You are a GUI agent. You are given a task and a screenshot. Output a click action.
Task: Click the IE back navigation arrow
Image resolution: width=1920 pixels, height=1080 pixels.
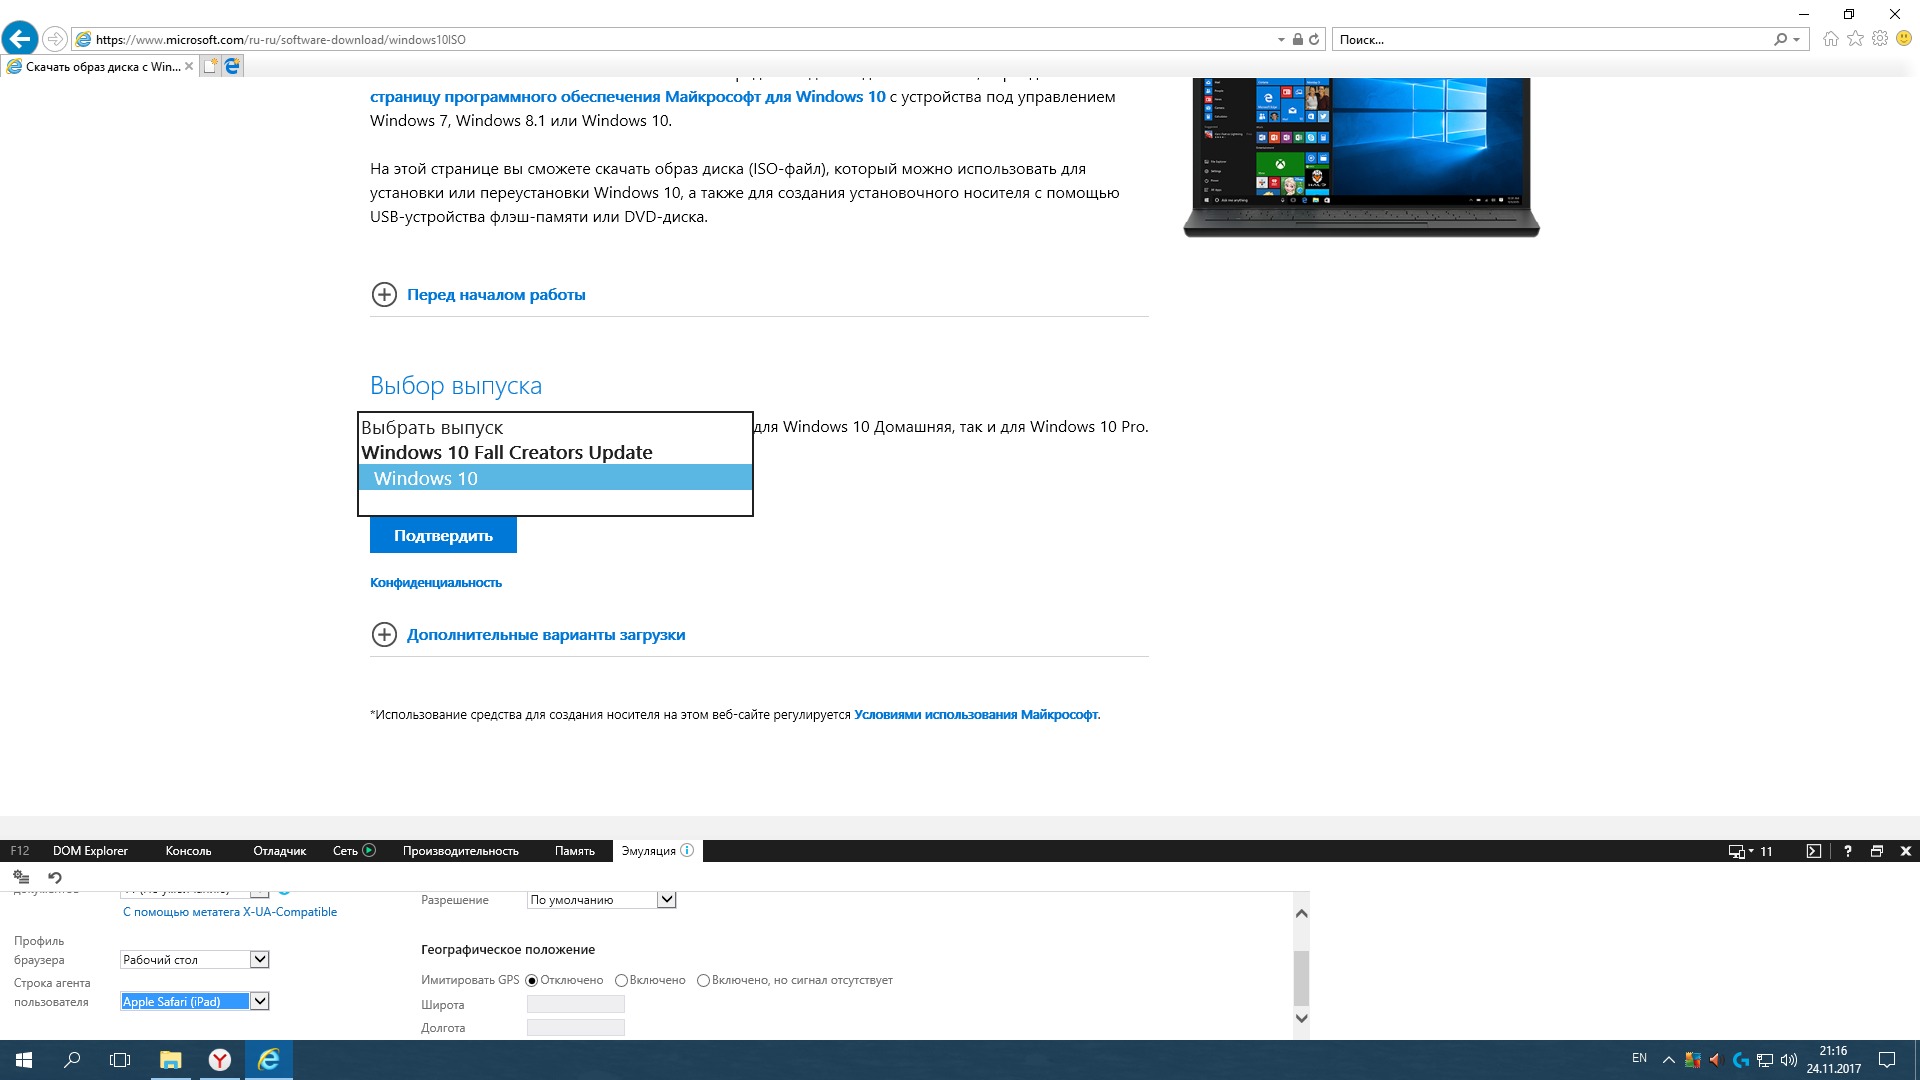pos(20,39)
